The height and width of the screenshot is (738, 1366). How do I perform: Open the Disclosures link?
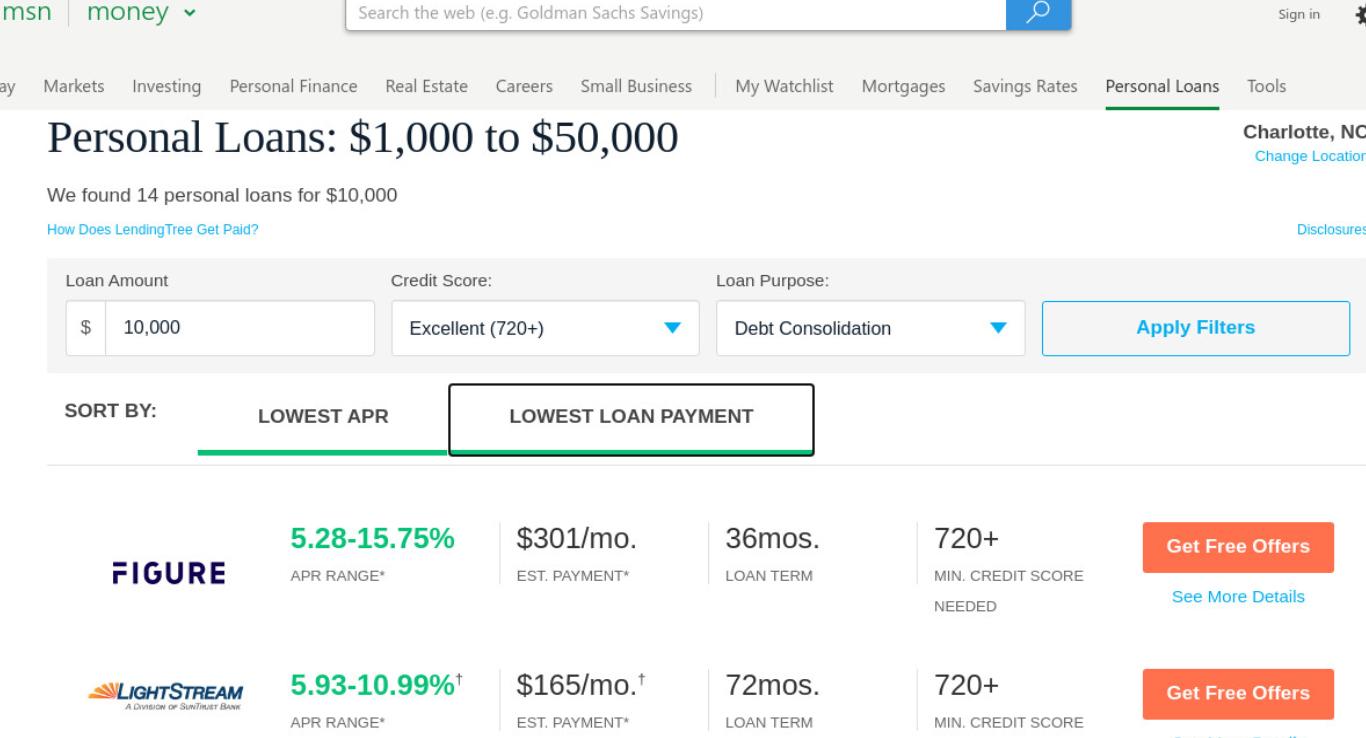pos(1331,230)
